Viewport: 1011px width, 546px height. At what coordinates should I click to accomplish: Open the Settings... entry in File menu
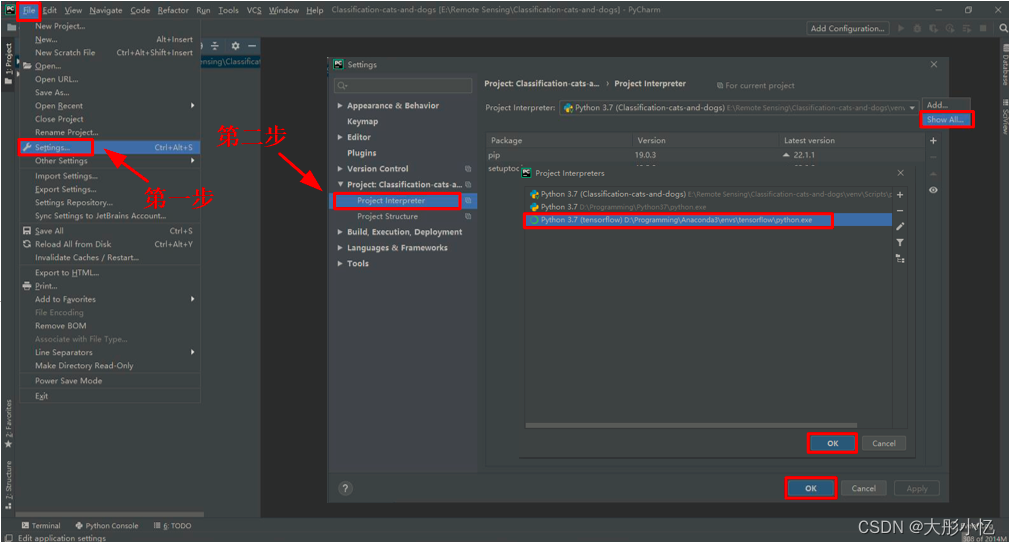click(x=110, y=148)
